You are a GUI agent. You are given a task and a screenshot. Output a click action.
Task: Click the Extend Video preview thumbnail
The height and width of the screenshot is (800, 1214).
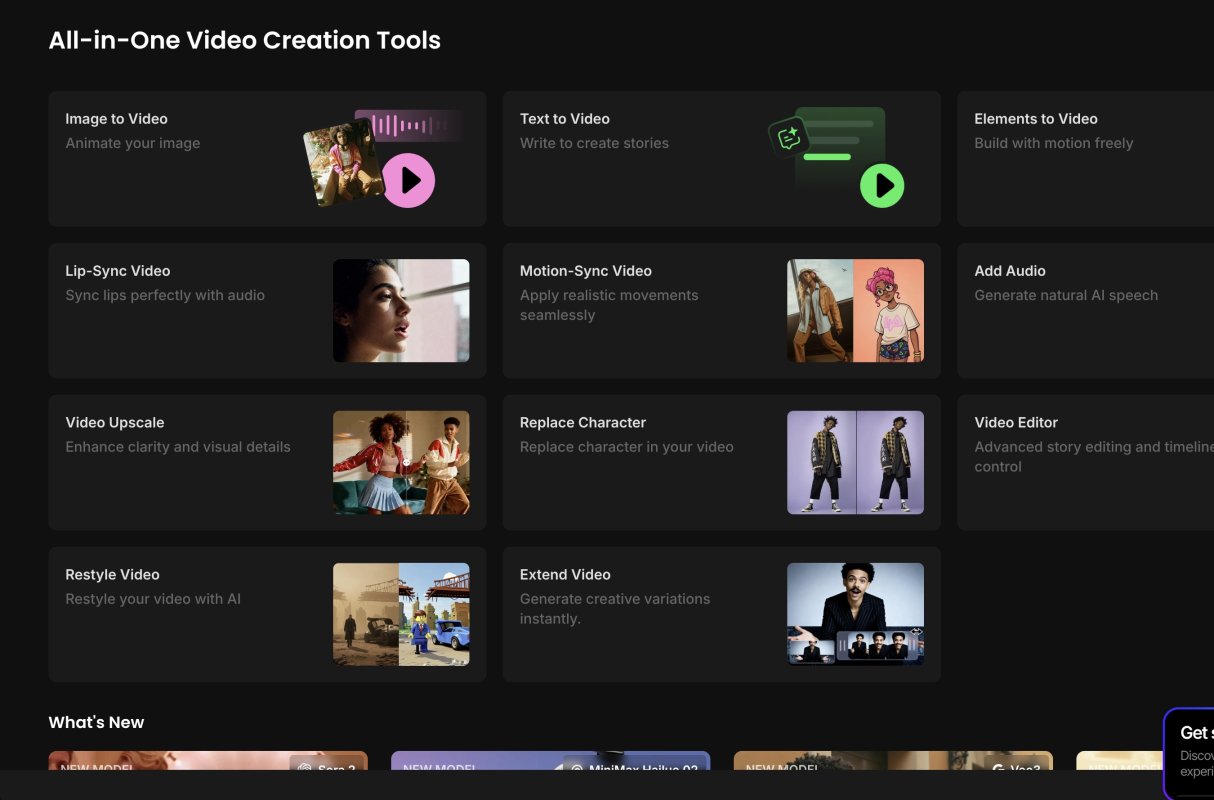click(855, 614)
